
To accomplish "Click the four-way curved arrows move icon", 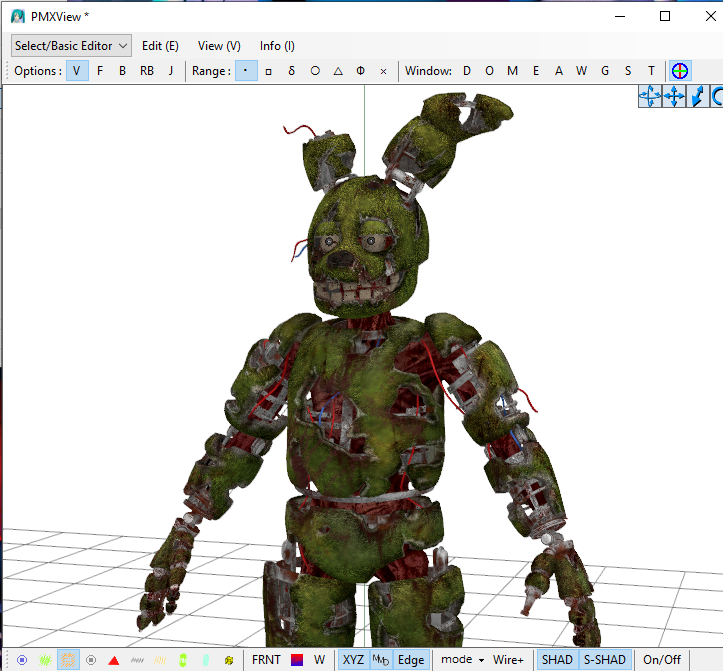I will 650,96.
